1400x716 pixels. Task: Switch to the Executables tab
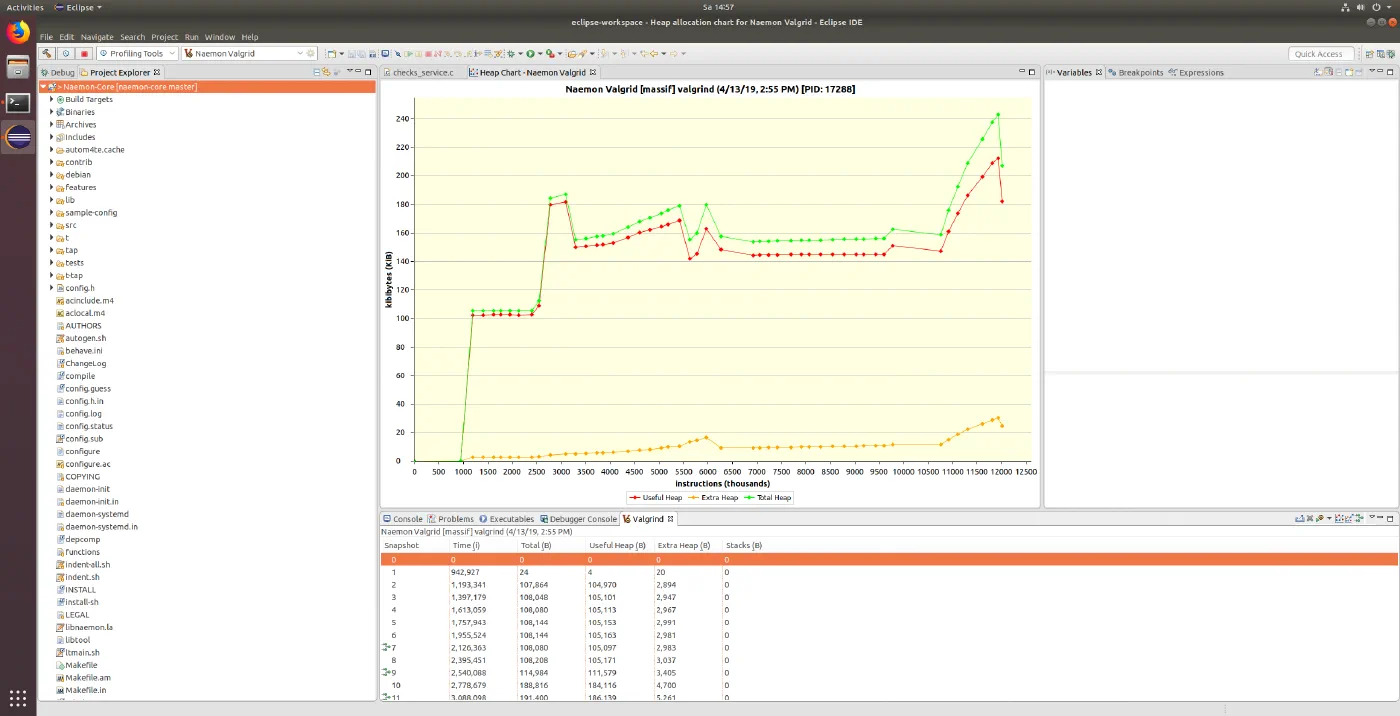pos(507,519)
